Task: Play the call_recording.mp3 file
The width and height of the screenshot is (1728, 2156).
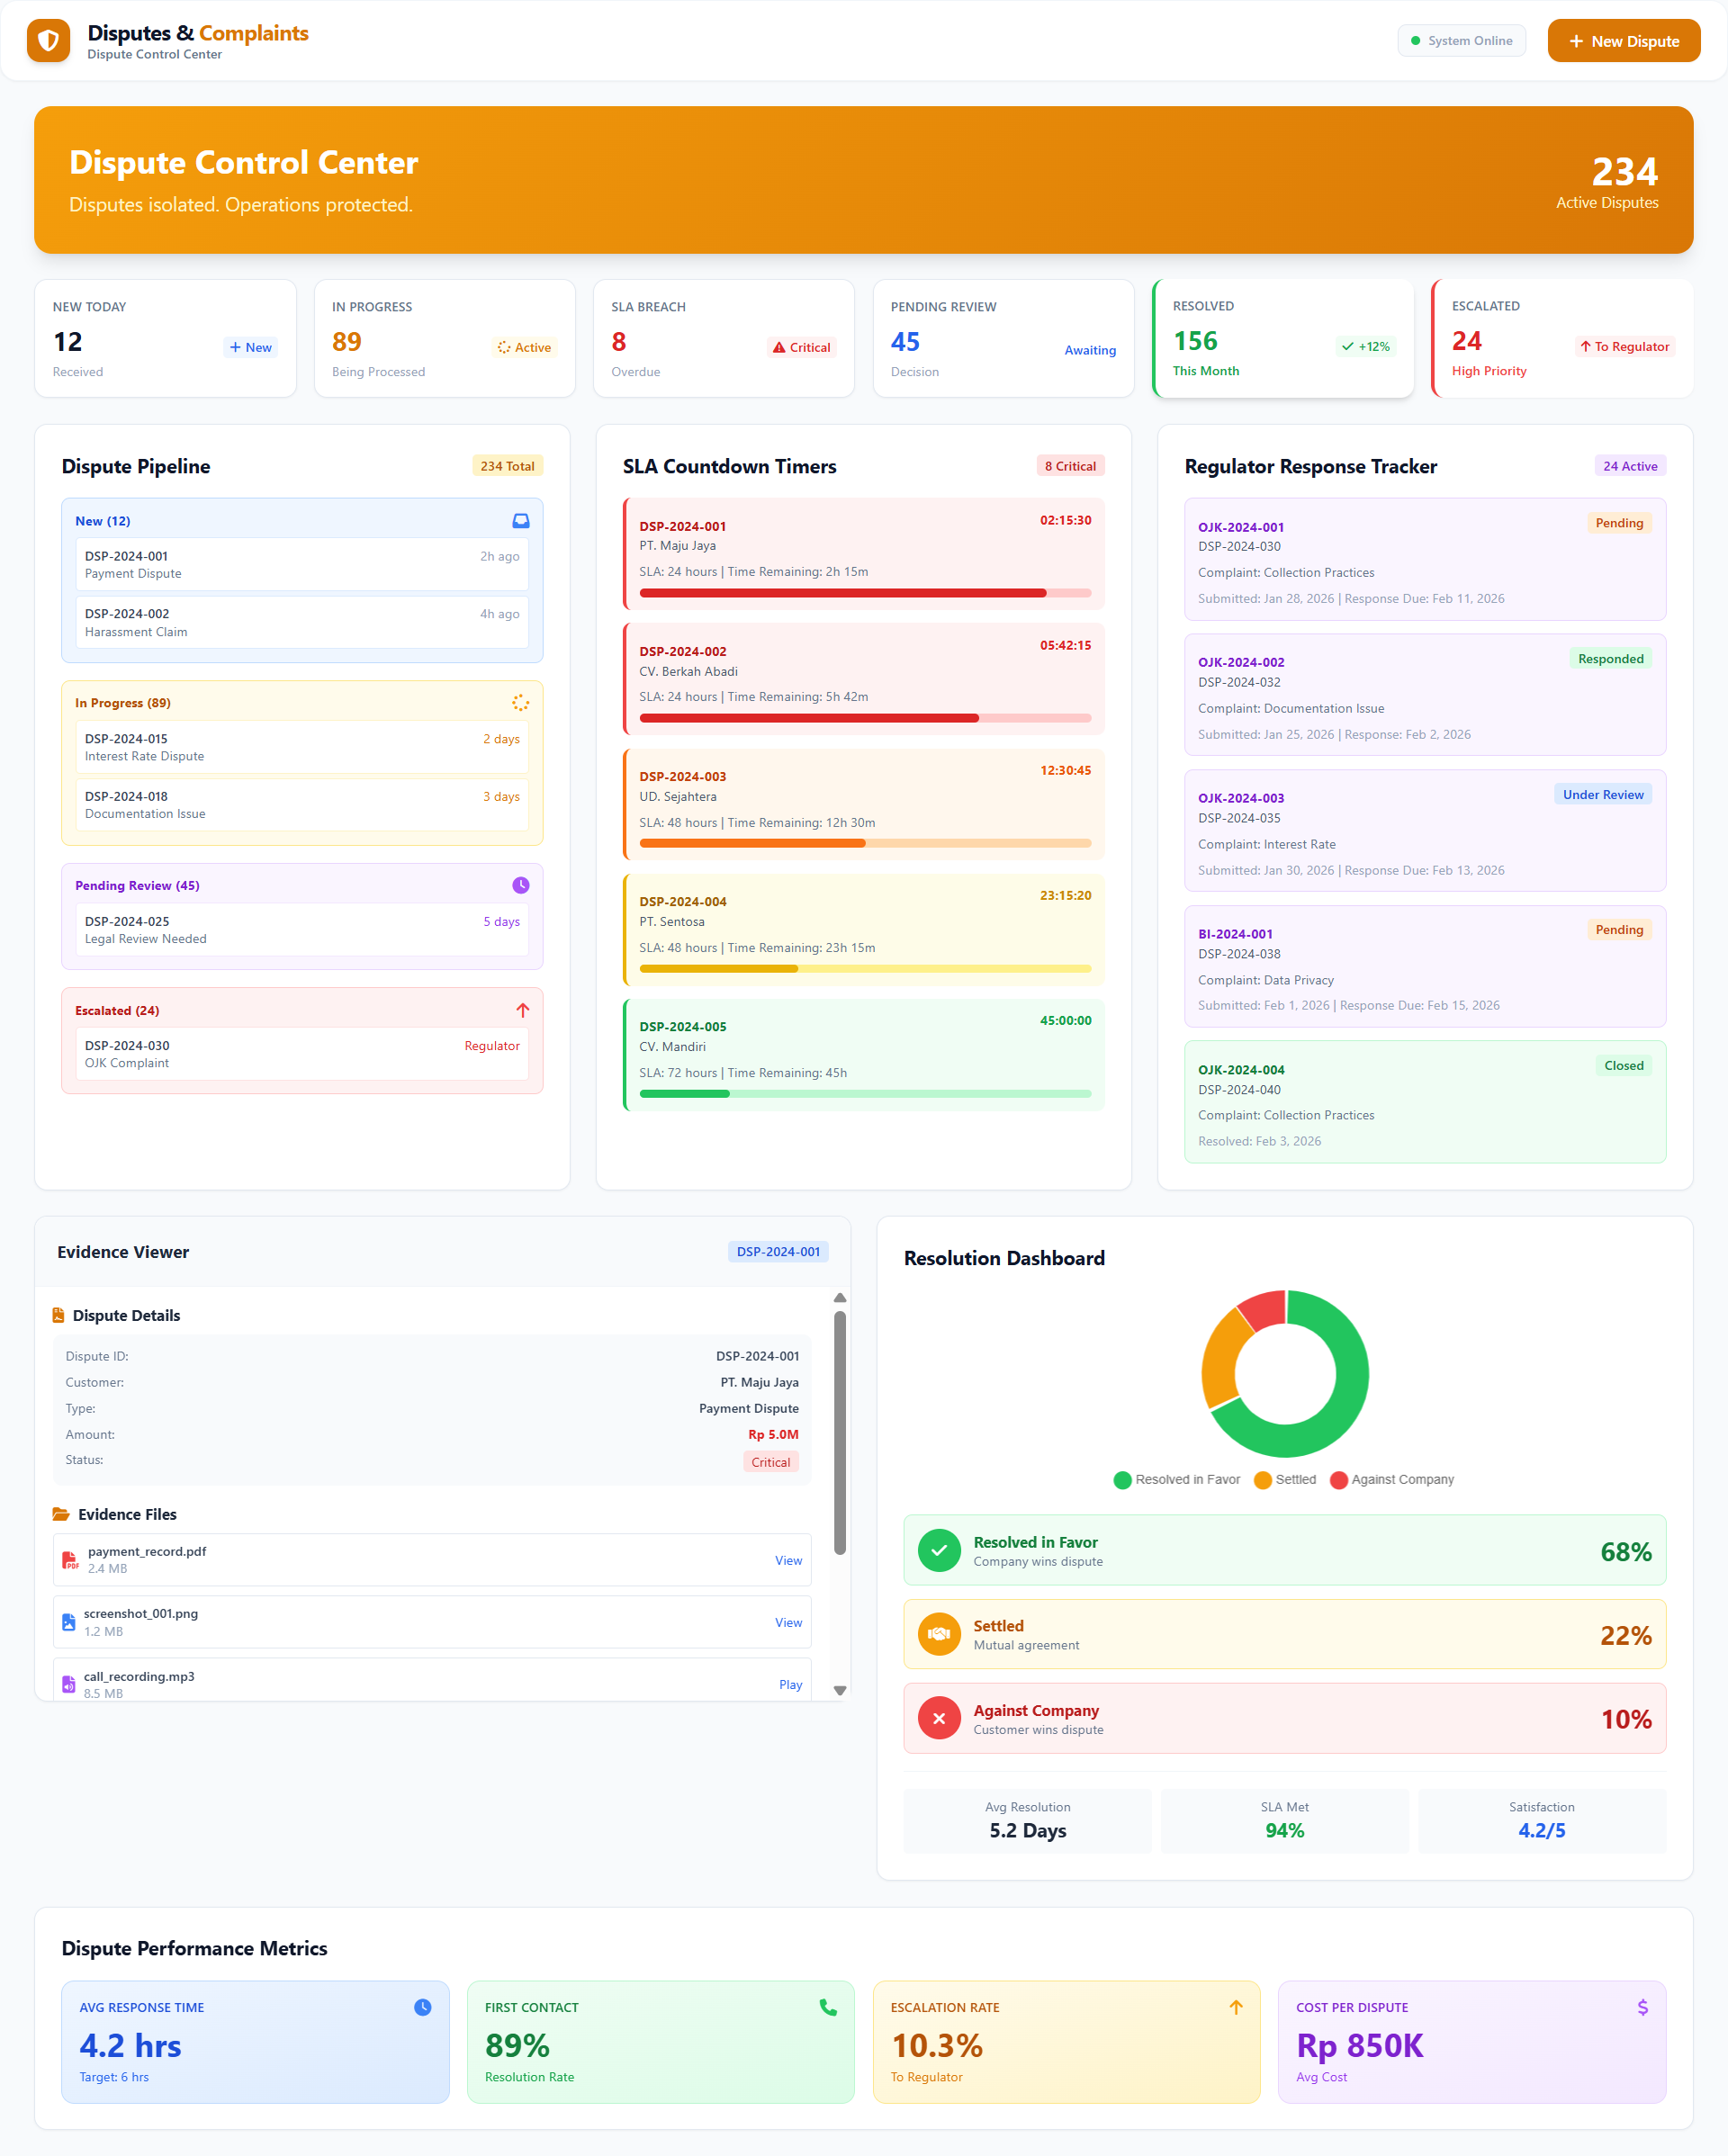Action: 790,1684
